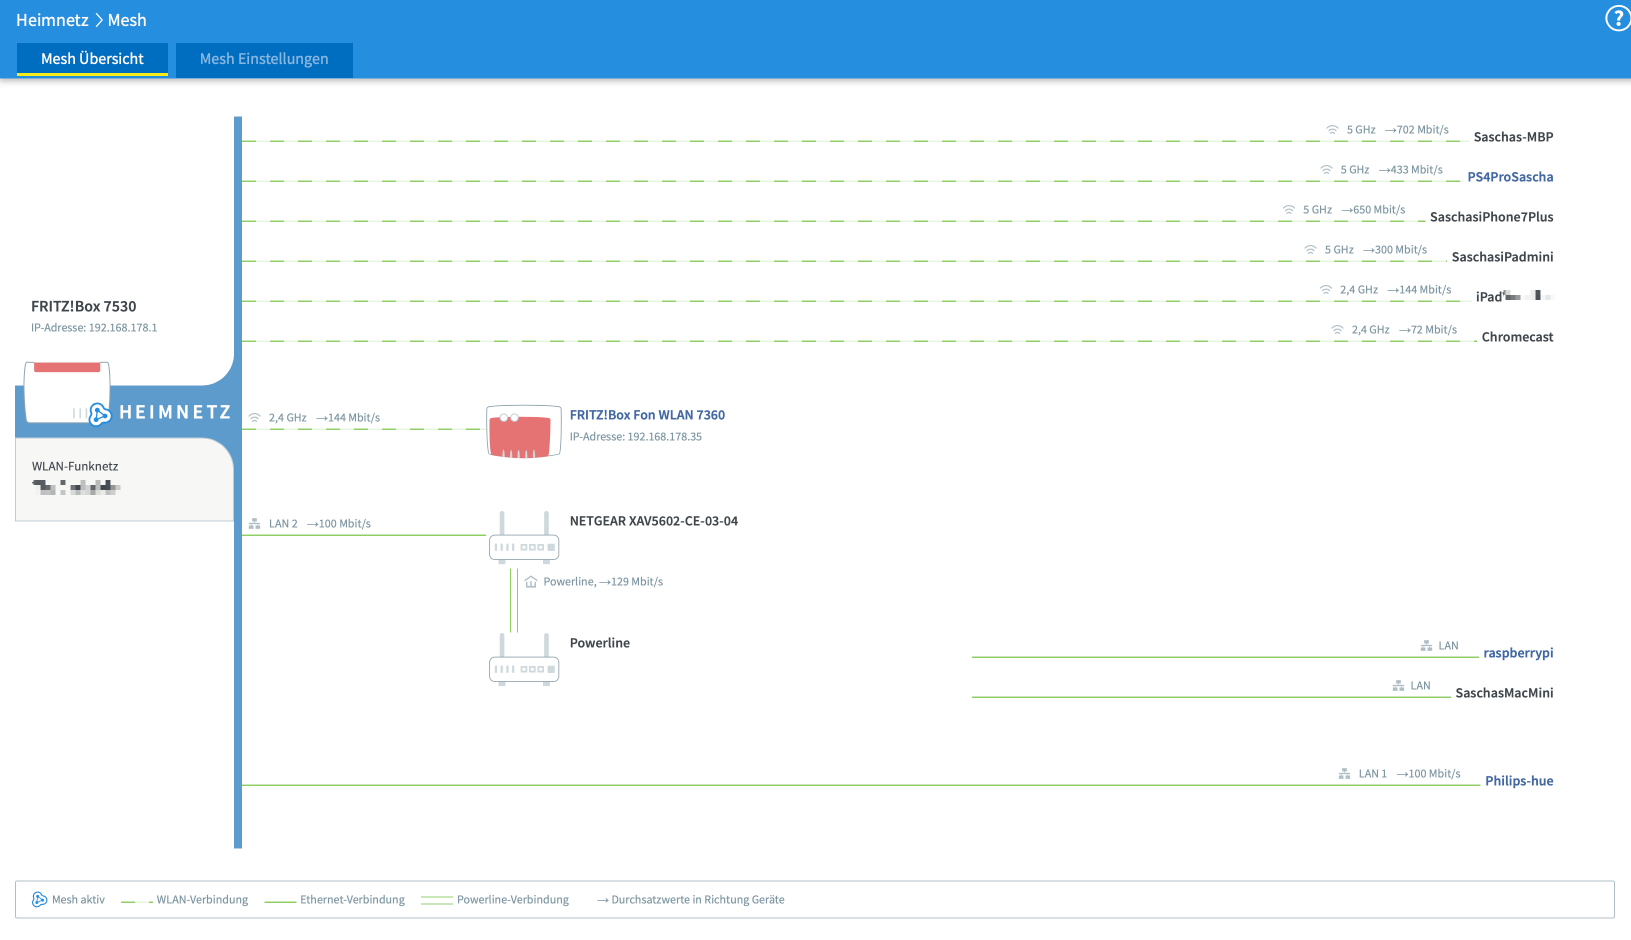Click the WLAN-Funknetz panel
Viewport: 1631px width, 940px height.
pyautogui.click(x=124, y=478)
